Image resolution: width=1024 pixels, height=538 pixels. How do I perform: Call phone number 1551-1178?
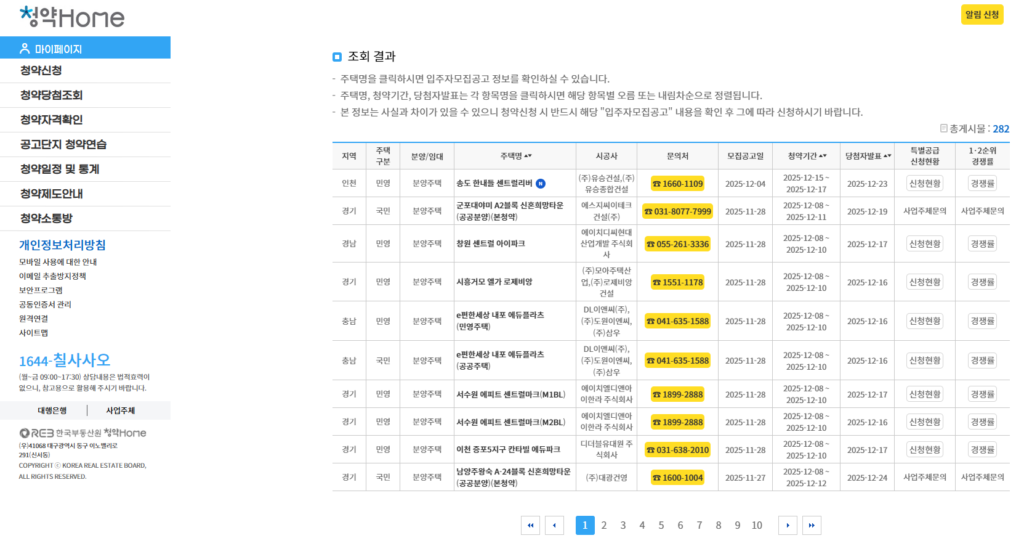pos(677,282)
